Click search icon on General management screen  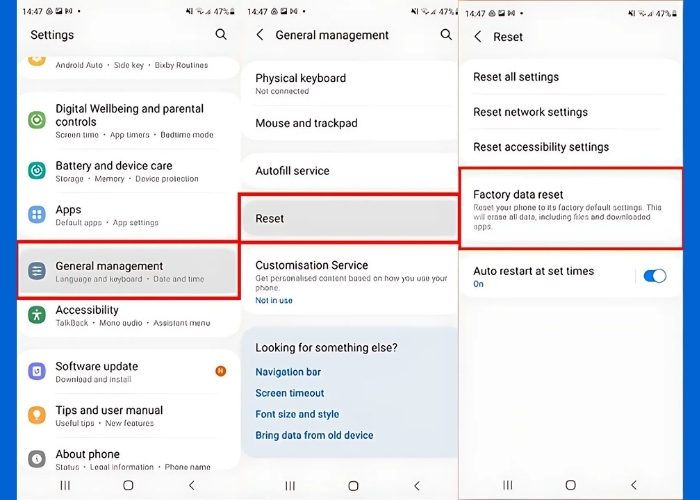coord(446,35)
